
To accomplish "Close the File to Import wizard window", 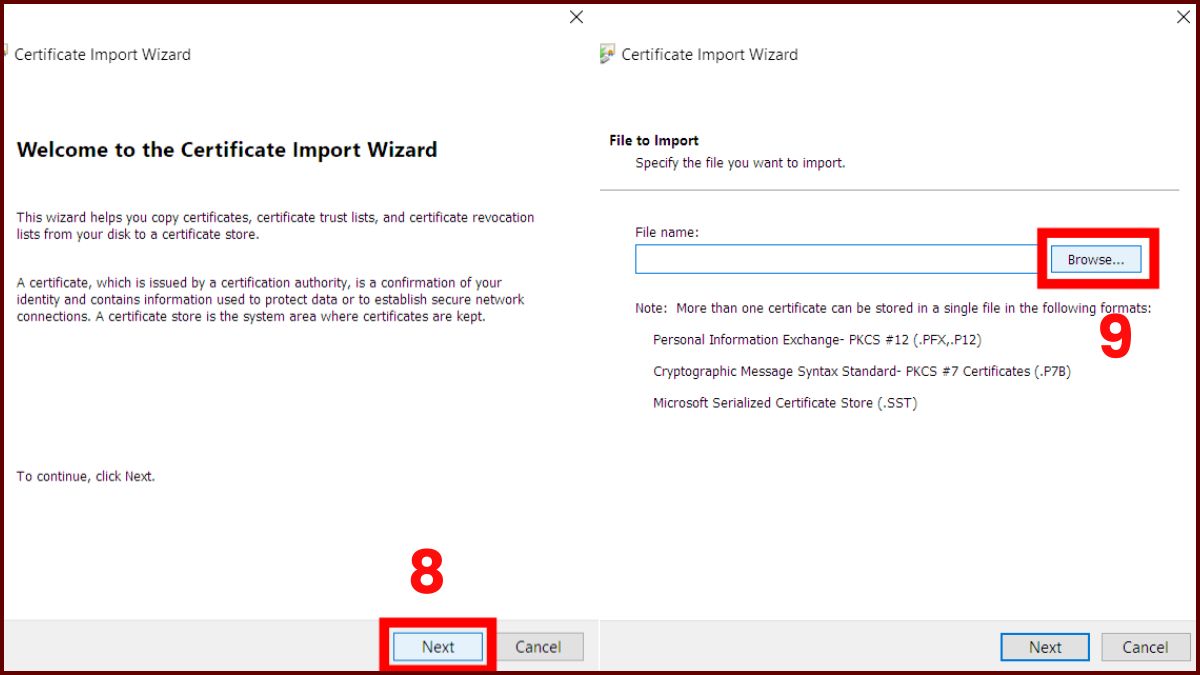I will pos(1184,17).
